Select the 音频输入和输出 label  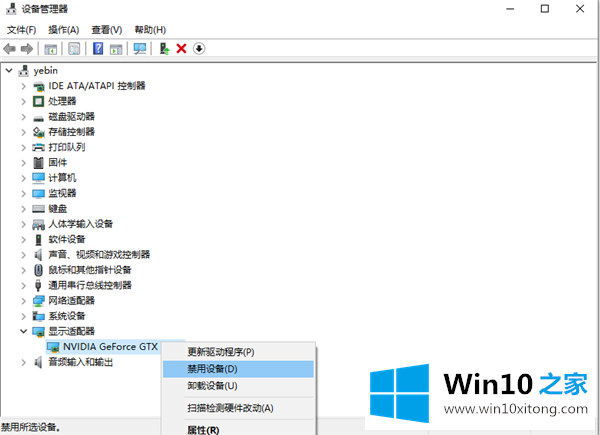81,362
